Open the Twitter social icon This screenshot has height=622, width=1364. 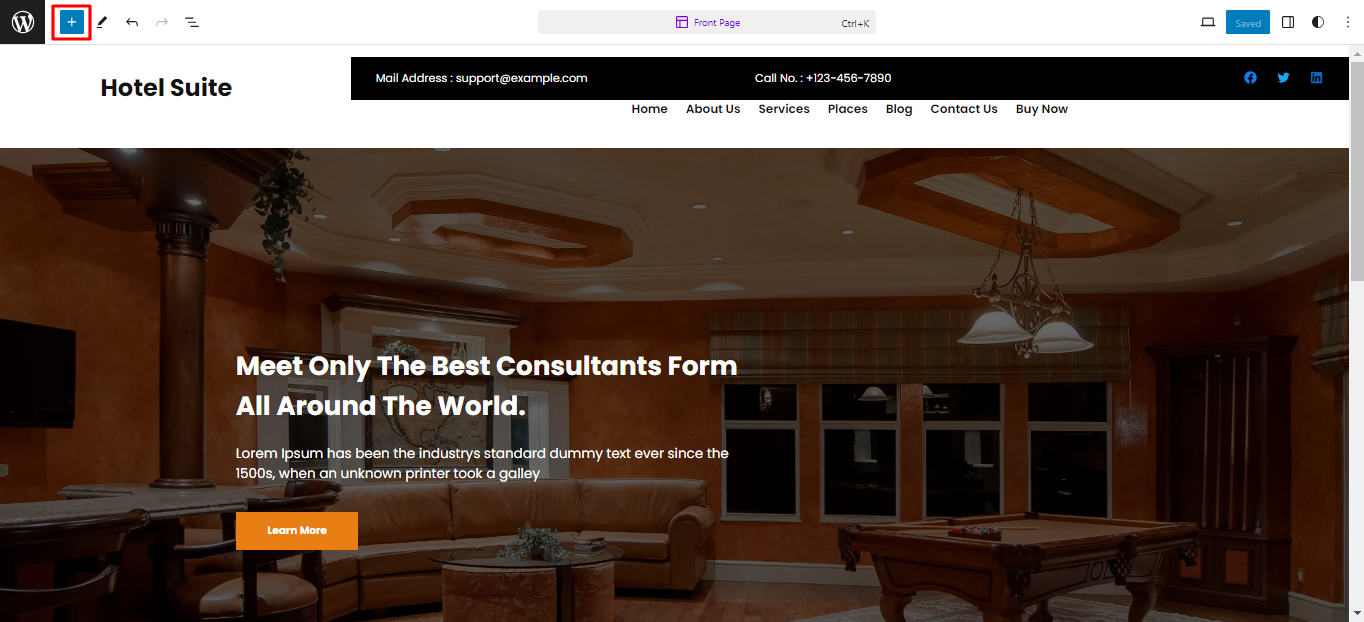[x=1283, y=78]
